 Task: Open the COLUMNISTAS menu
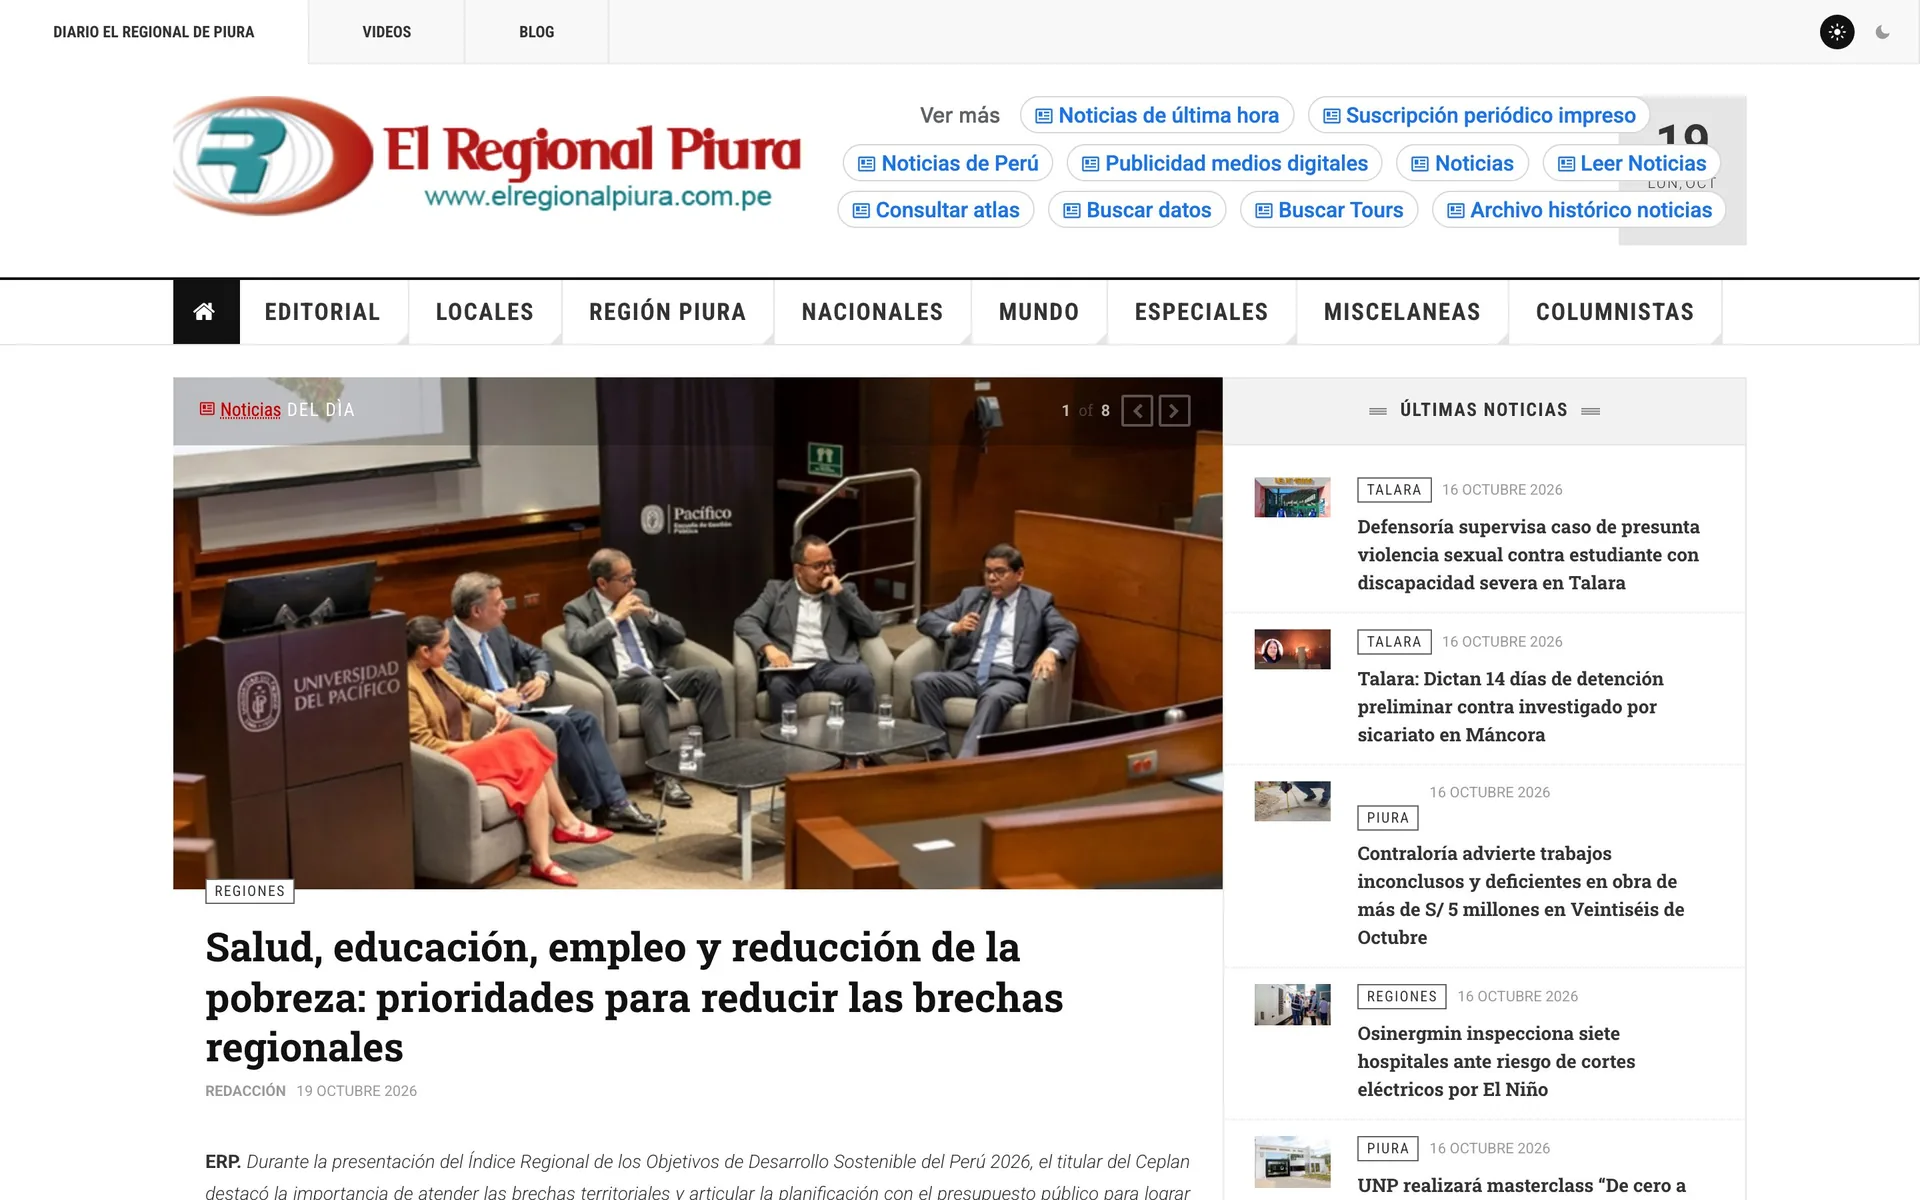pyautogui.click(x=1615, y=312)
